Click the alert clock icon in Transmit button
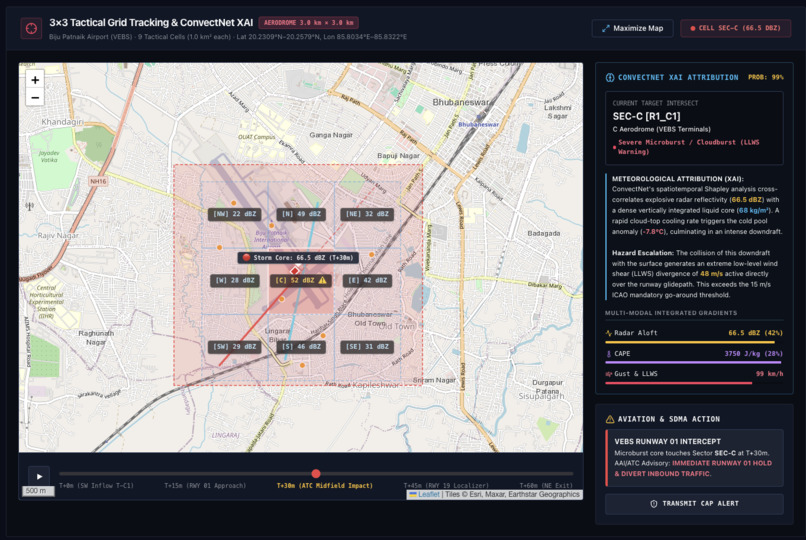Screen dimensions: 806x540 tap(654, 504)
